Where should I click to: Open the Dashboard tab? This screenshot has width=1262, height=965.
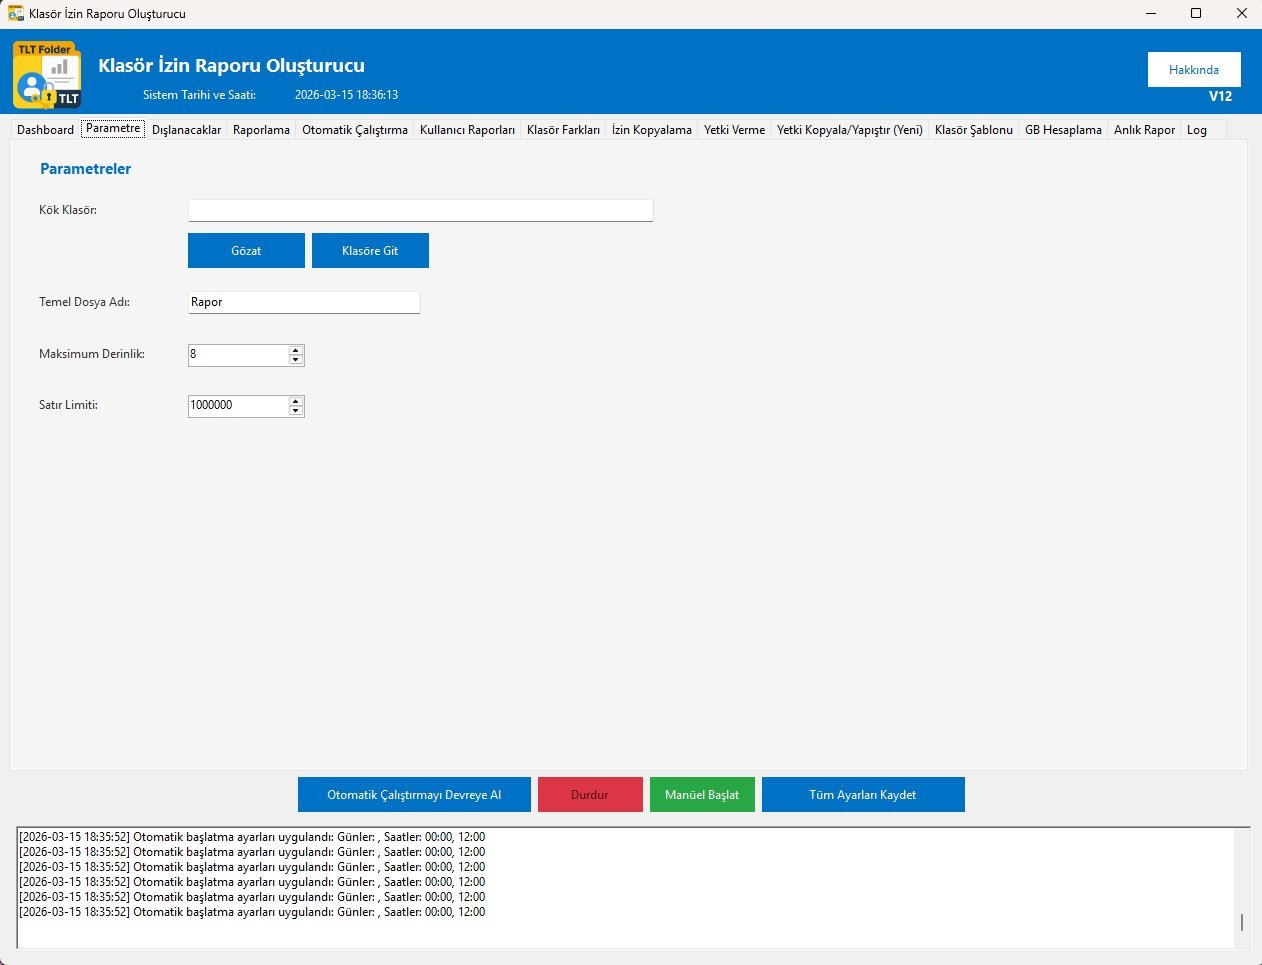pyautogui.click(x=45, y=130)
